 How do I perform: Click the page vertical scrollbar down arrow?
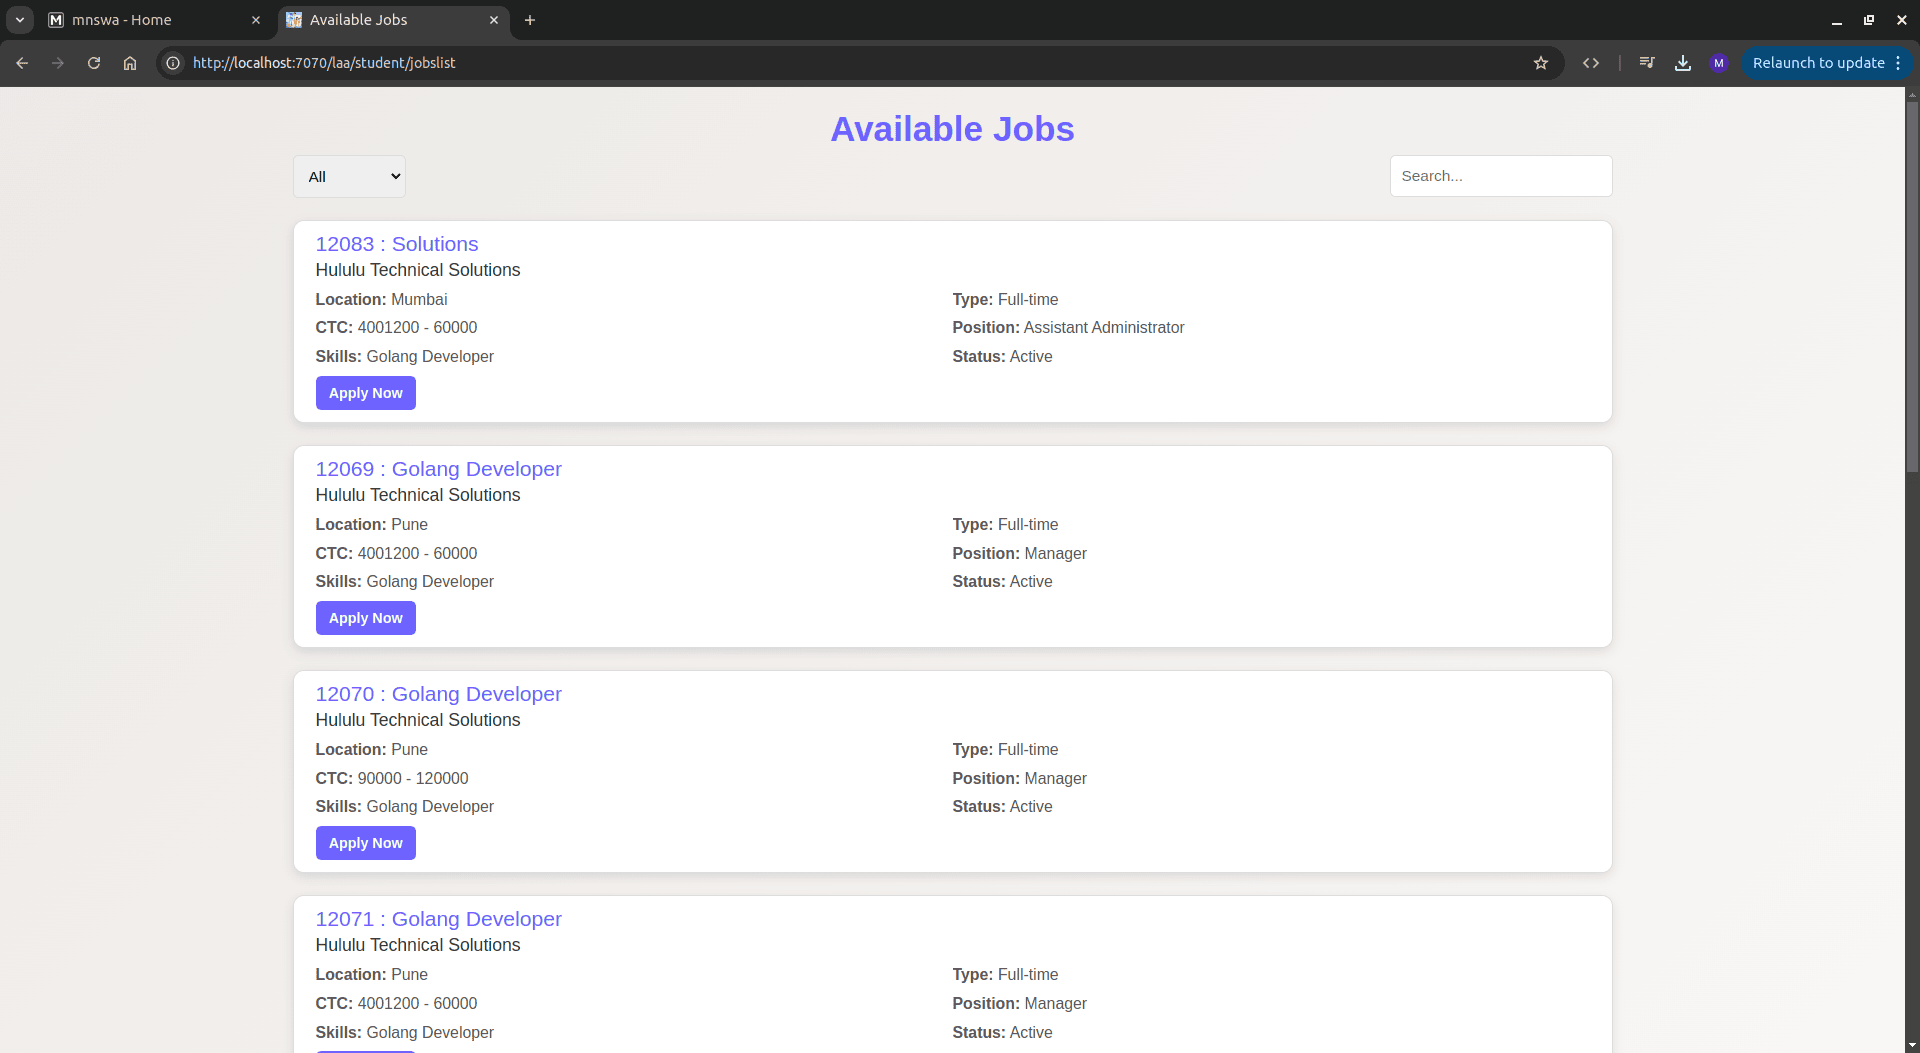1912,1045
